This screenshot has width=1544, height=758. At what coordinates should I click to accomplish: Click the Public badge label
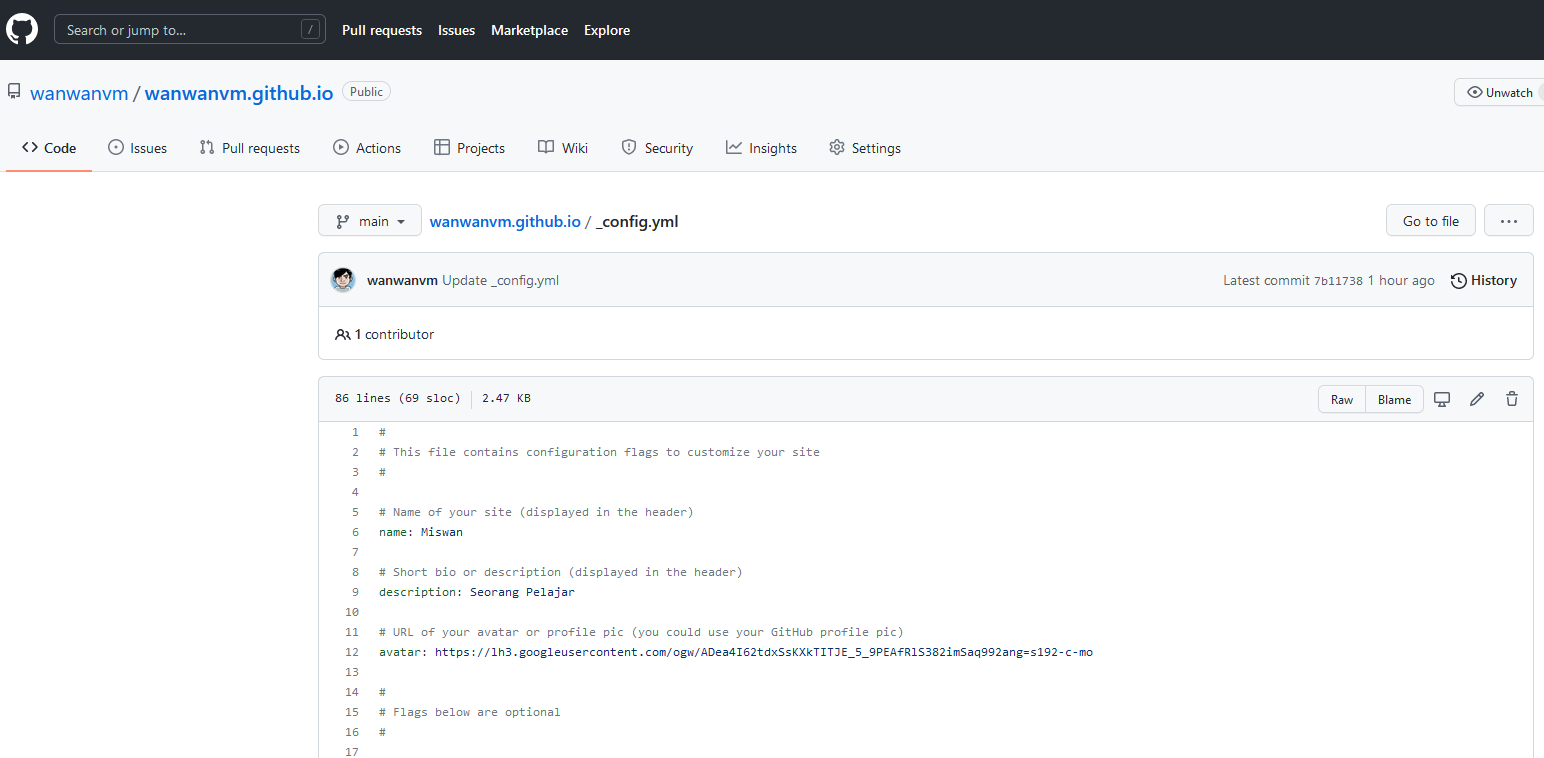366,92
